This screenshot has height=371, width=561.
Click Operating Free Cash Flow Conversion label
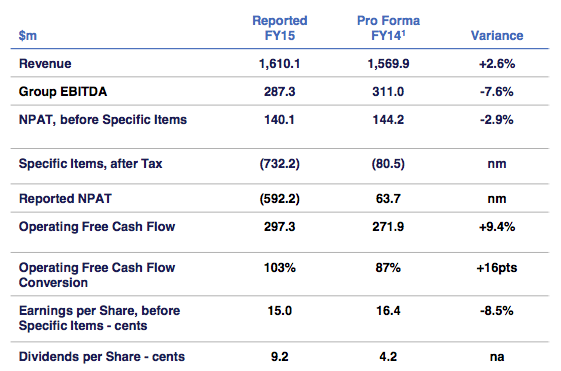click(x=97, y=275)
